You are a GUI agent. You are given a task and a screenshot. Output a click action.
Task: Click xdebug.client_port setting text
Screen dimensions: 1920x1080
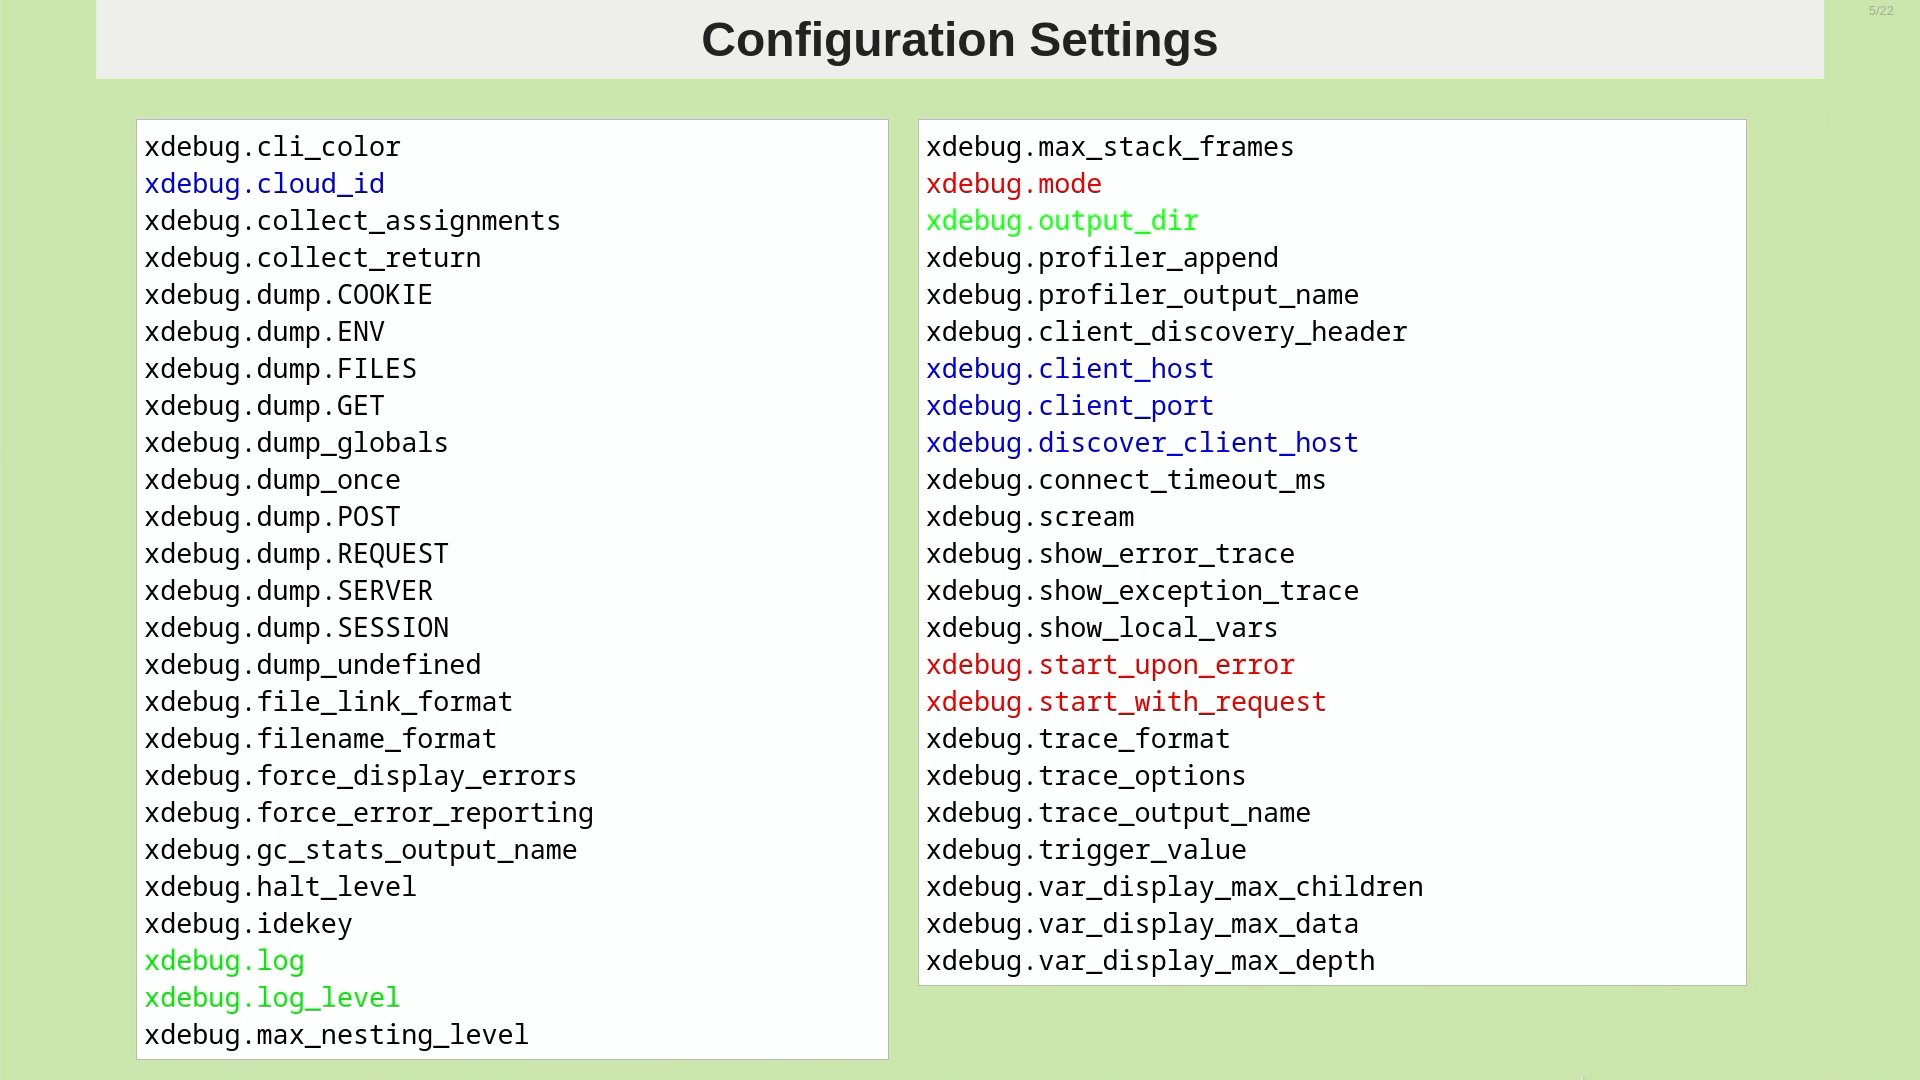click(1069, 406)
